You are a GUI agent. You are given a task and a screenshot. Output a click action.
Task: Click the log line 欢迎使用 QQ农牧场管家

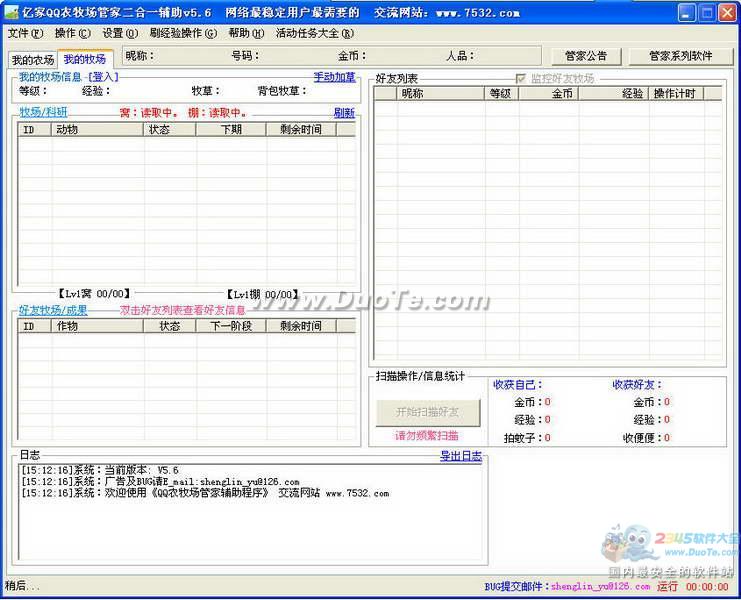coord(205,493)
